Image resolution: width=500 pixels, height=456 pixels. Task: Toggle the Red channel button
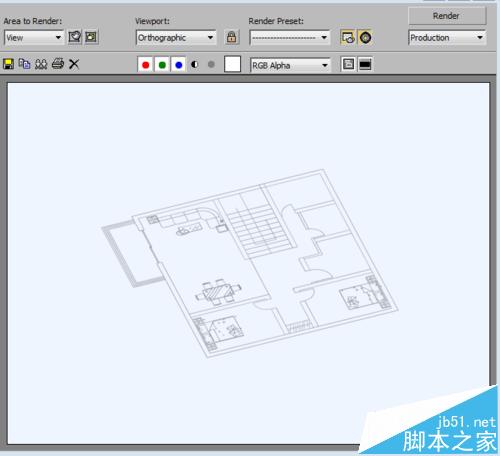(145, 65)
